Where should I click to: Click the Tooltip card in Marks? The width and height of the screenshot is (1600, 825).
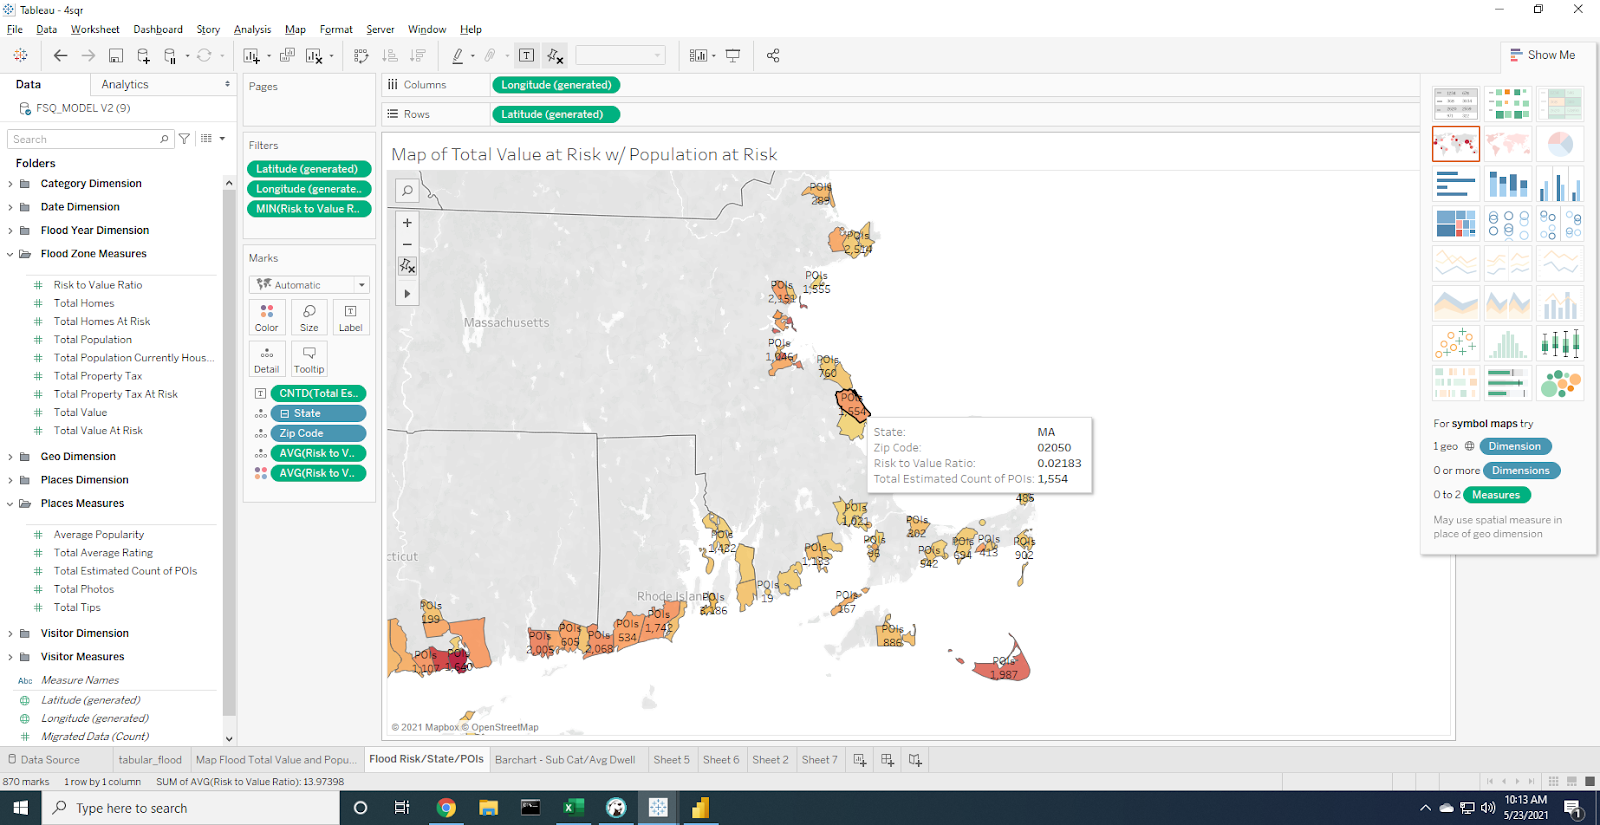click(309, 359)
